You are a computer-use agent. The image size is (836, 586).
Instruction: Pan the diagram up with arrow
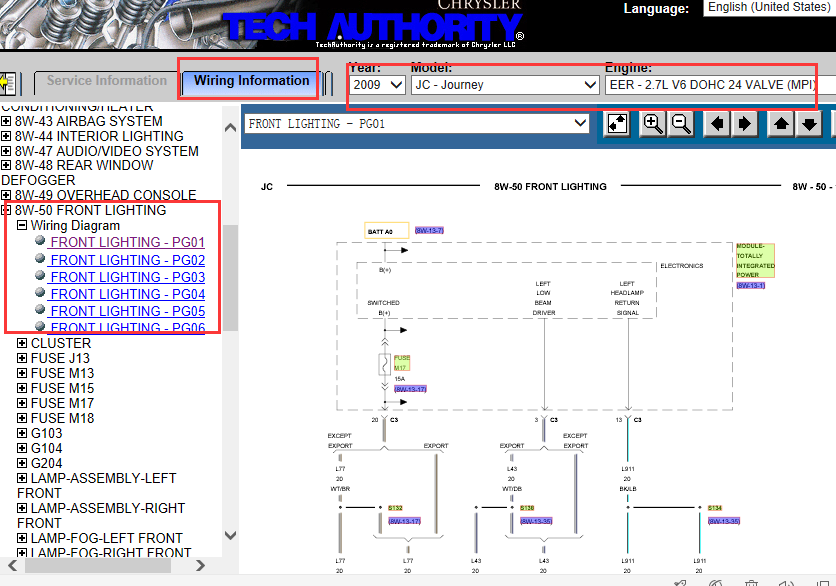(x=781, y=124)
